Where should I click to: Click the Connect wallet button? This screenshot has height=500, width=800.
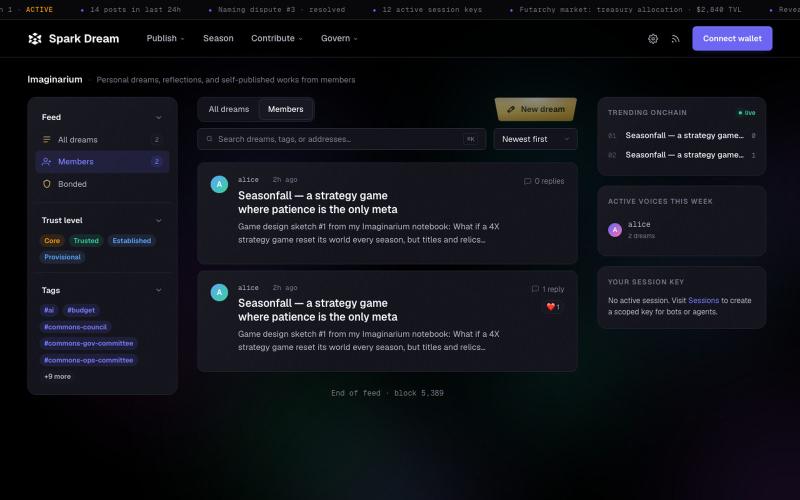click(x=732, y=38)
